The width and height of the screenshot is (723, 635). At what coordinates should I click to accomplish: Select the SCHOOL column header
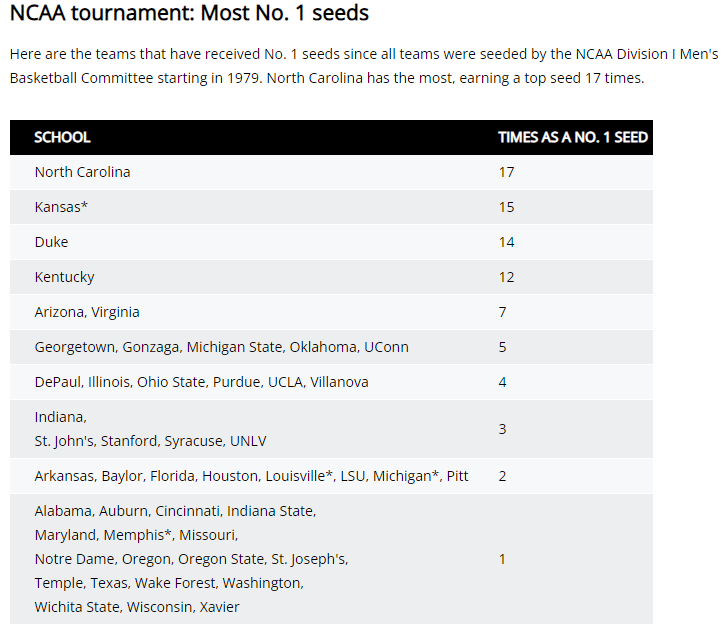pyautogui.click(x=62, y=137)
